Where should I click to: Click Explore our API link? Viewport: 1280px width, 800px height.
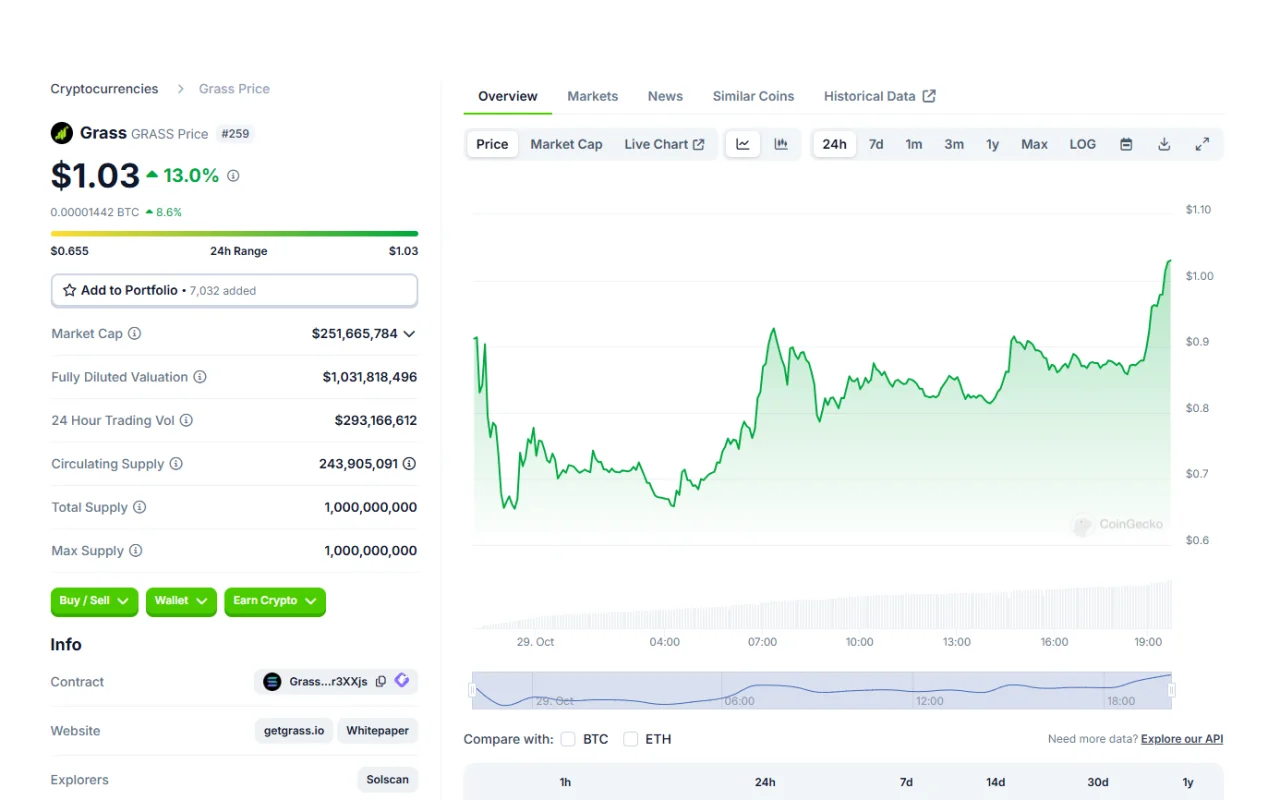tap(1182, 739)
